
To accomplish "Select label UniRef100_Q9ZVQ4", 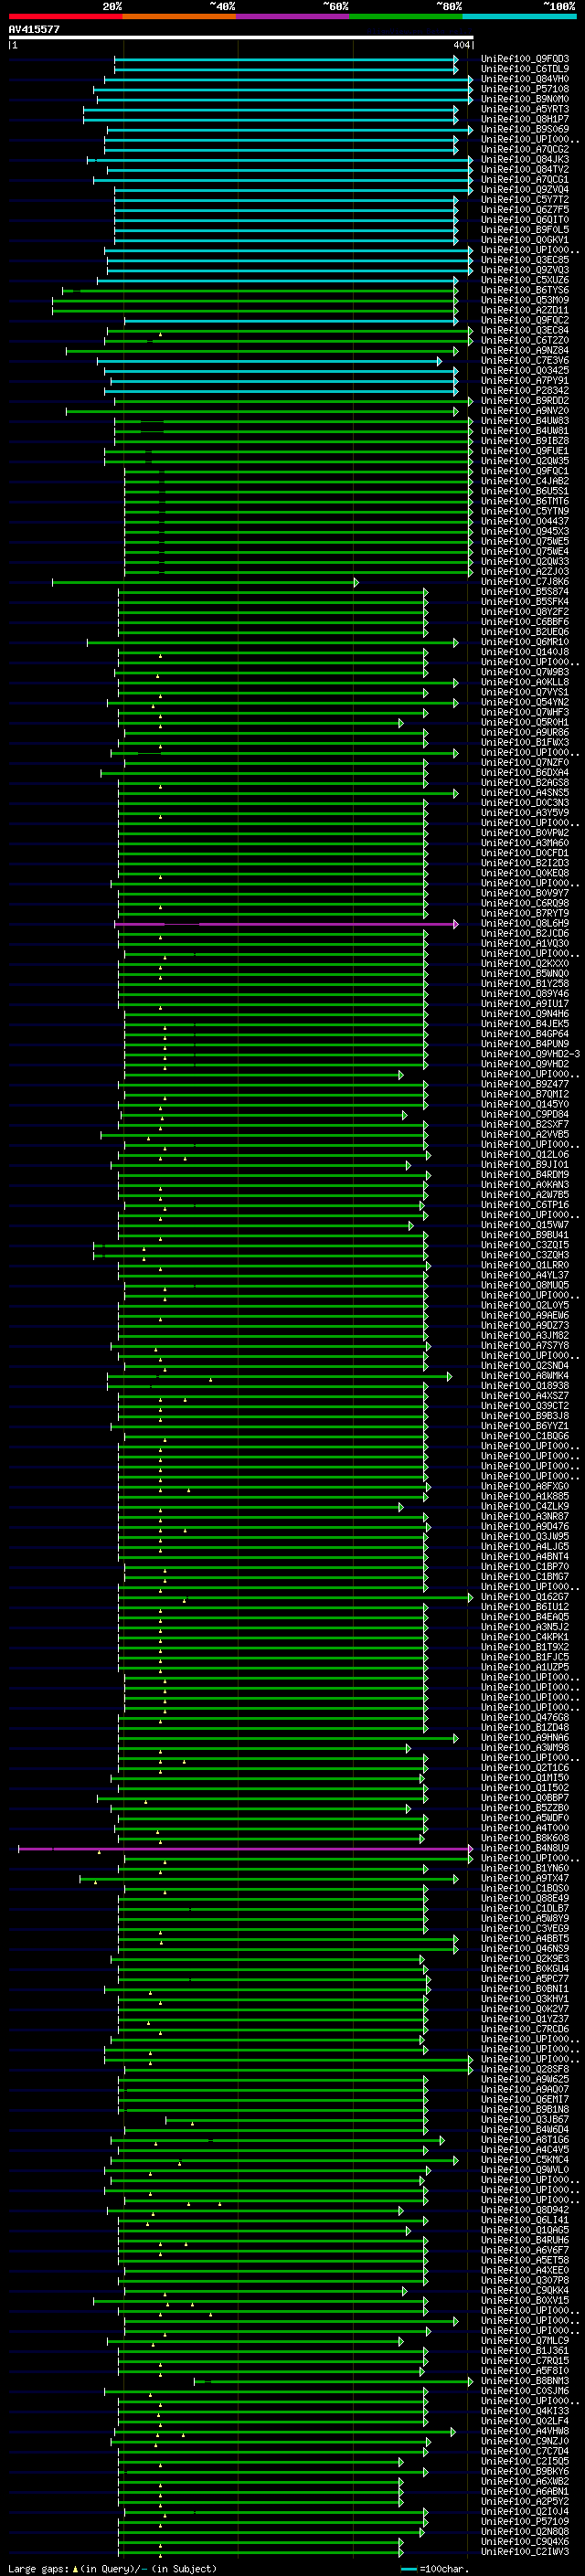I will (x=525, y=189).
